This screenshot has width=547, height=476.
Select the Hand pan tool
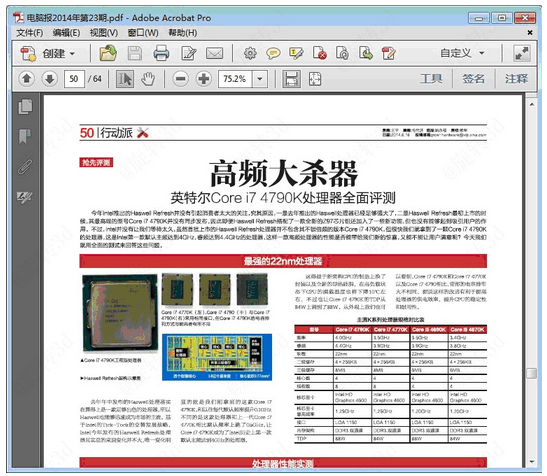click(x=148, y=79)
